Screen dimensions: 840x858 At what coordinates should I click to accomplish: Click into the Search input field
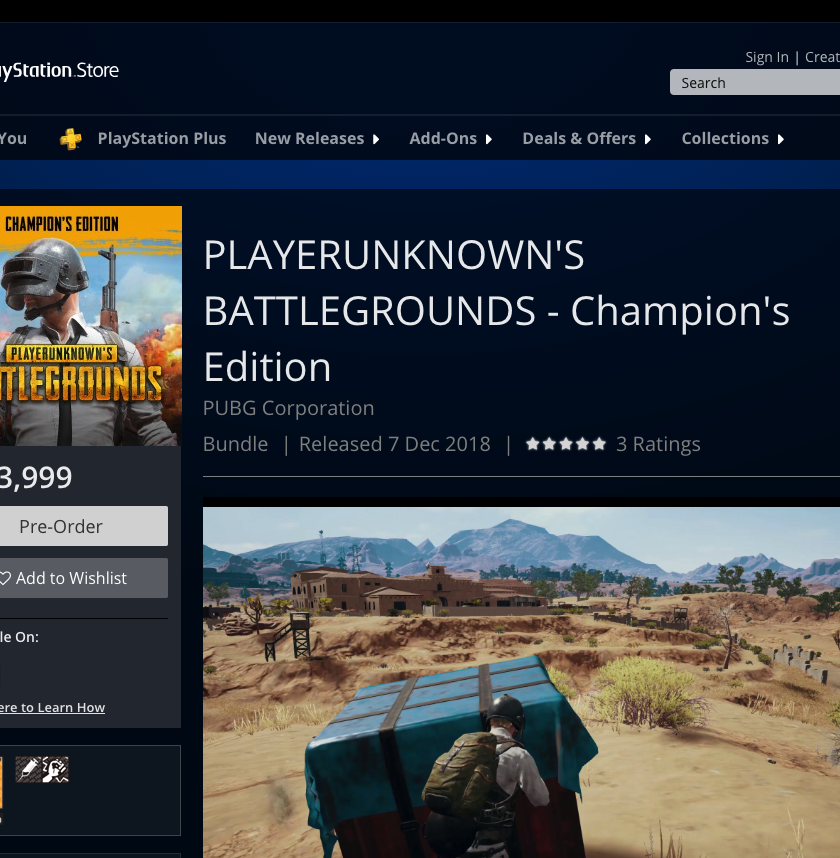tap(756, 83)
